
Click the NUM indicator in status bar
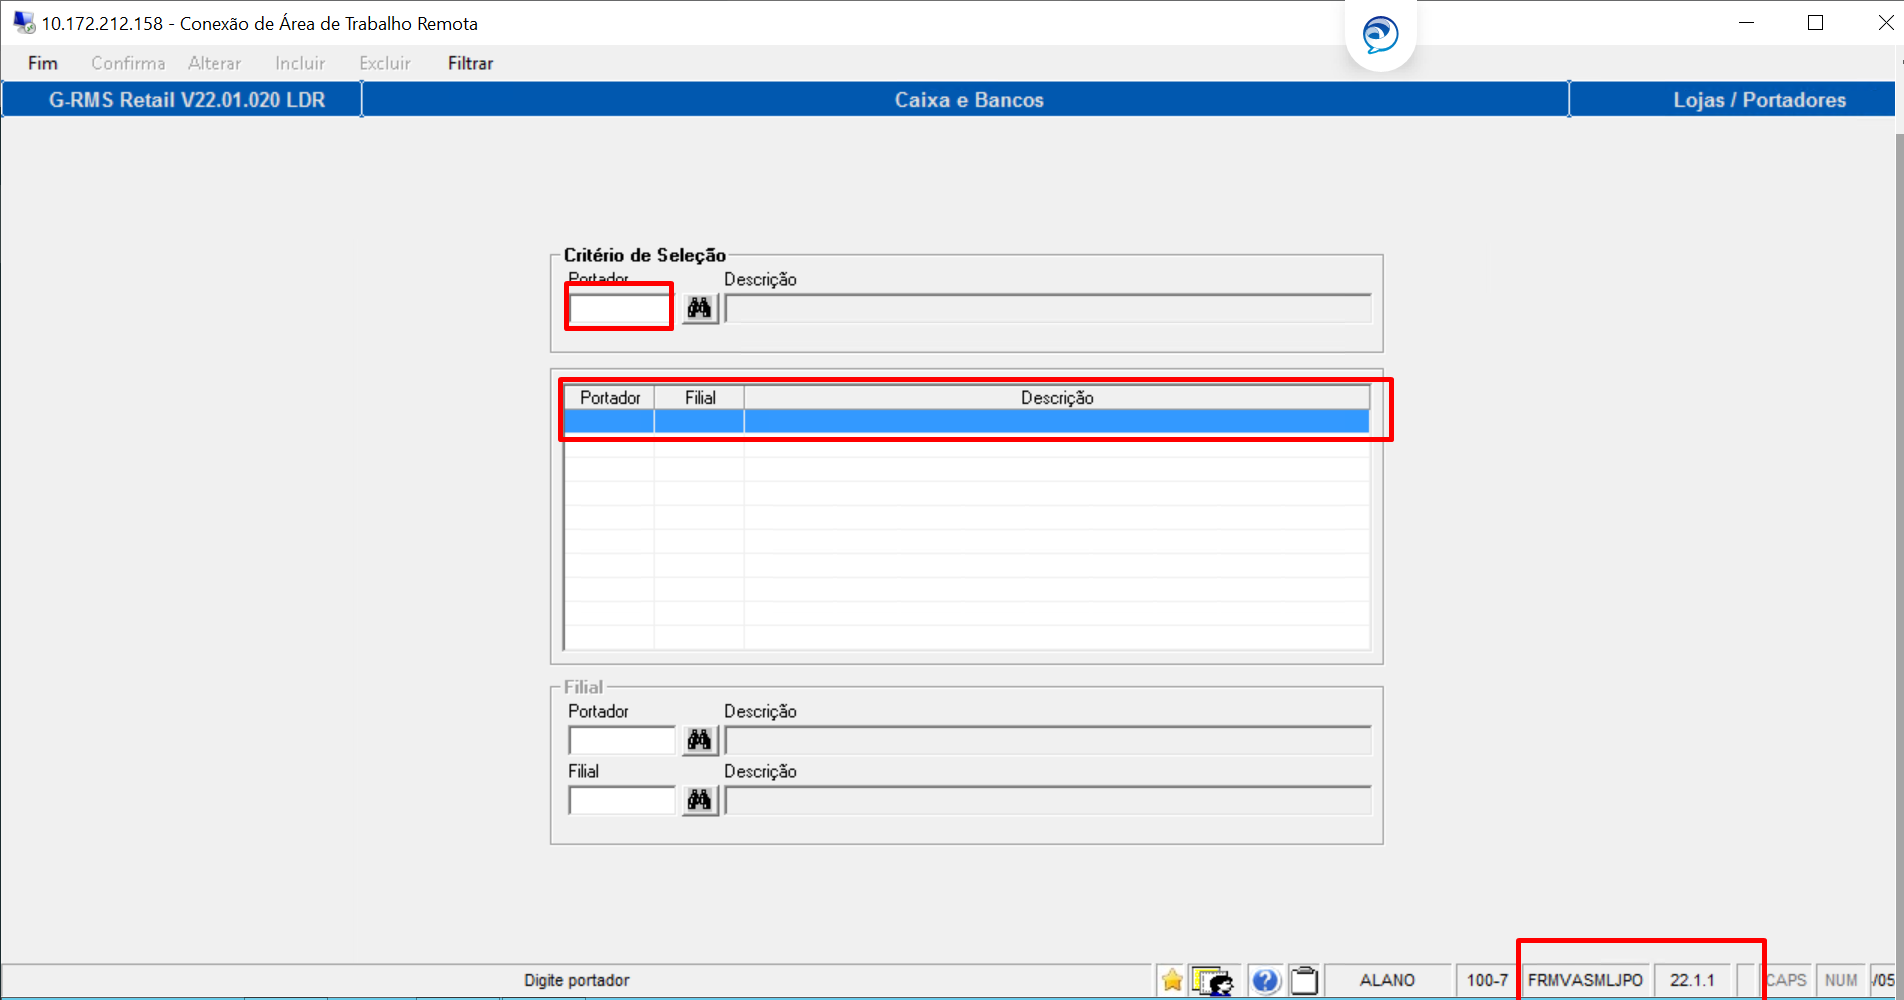click(x=1840, y=980)
